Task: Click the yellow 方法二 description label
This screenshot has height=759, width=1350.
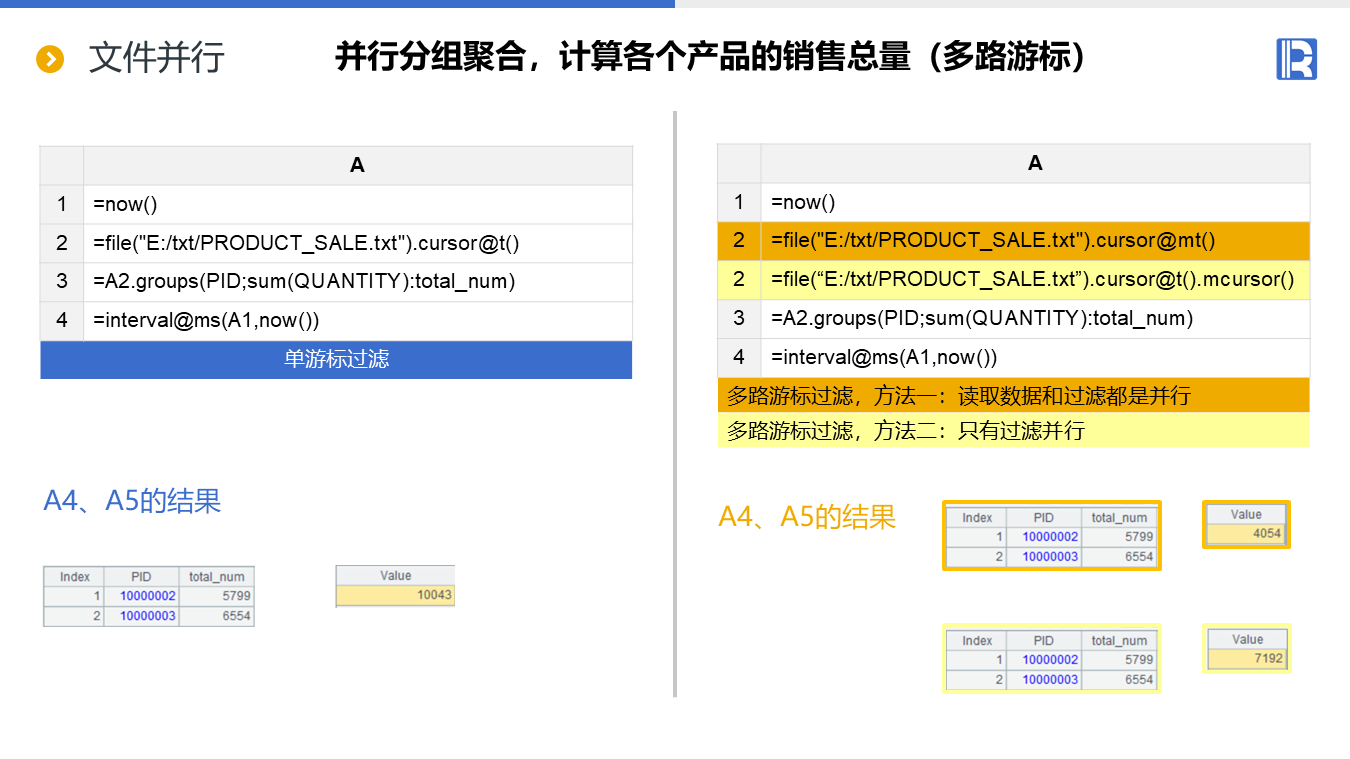Action: click(905, 431)
